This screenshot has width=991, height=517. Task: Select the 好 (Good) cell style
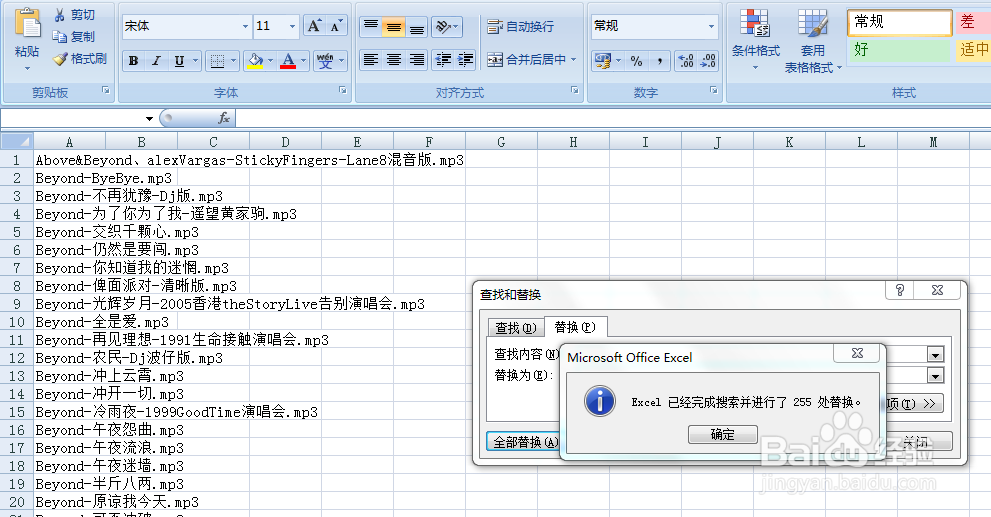(899, 49)
